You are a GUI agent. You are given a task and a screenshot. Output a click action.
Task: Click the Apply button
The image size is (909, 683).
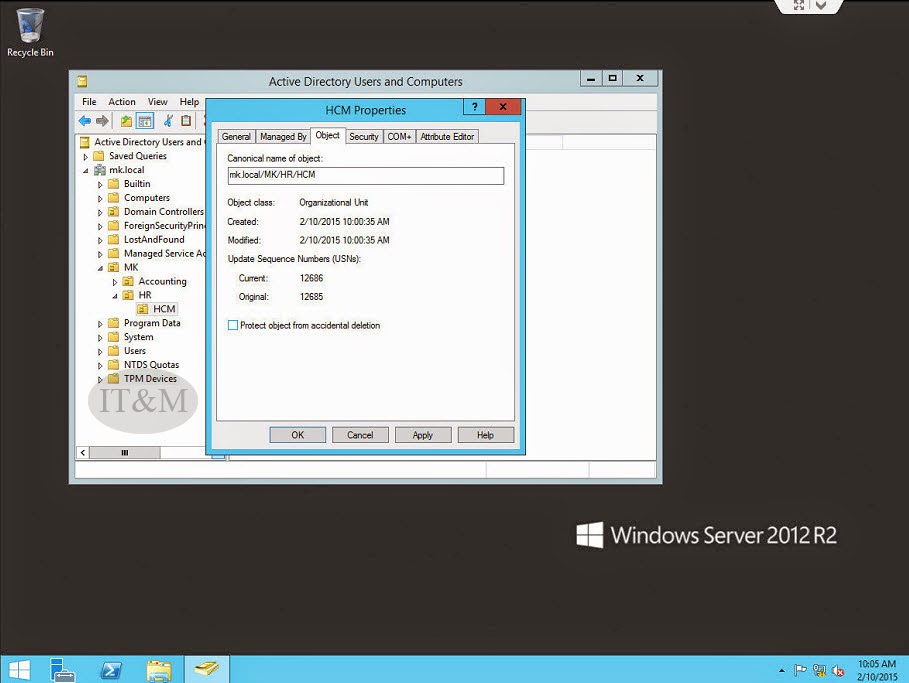point(423,434)
